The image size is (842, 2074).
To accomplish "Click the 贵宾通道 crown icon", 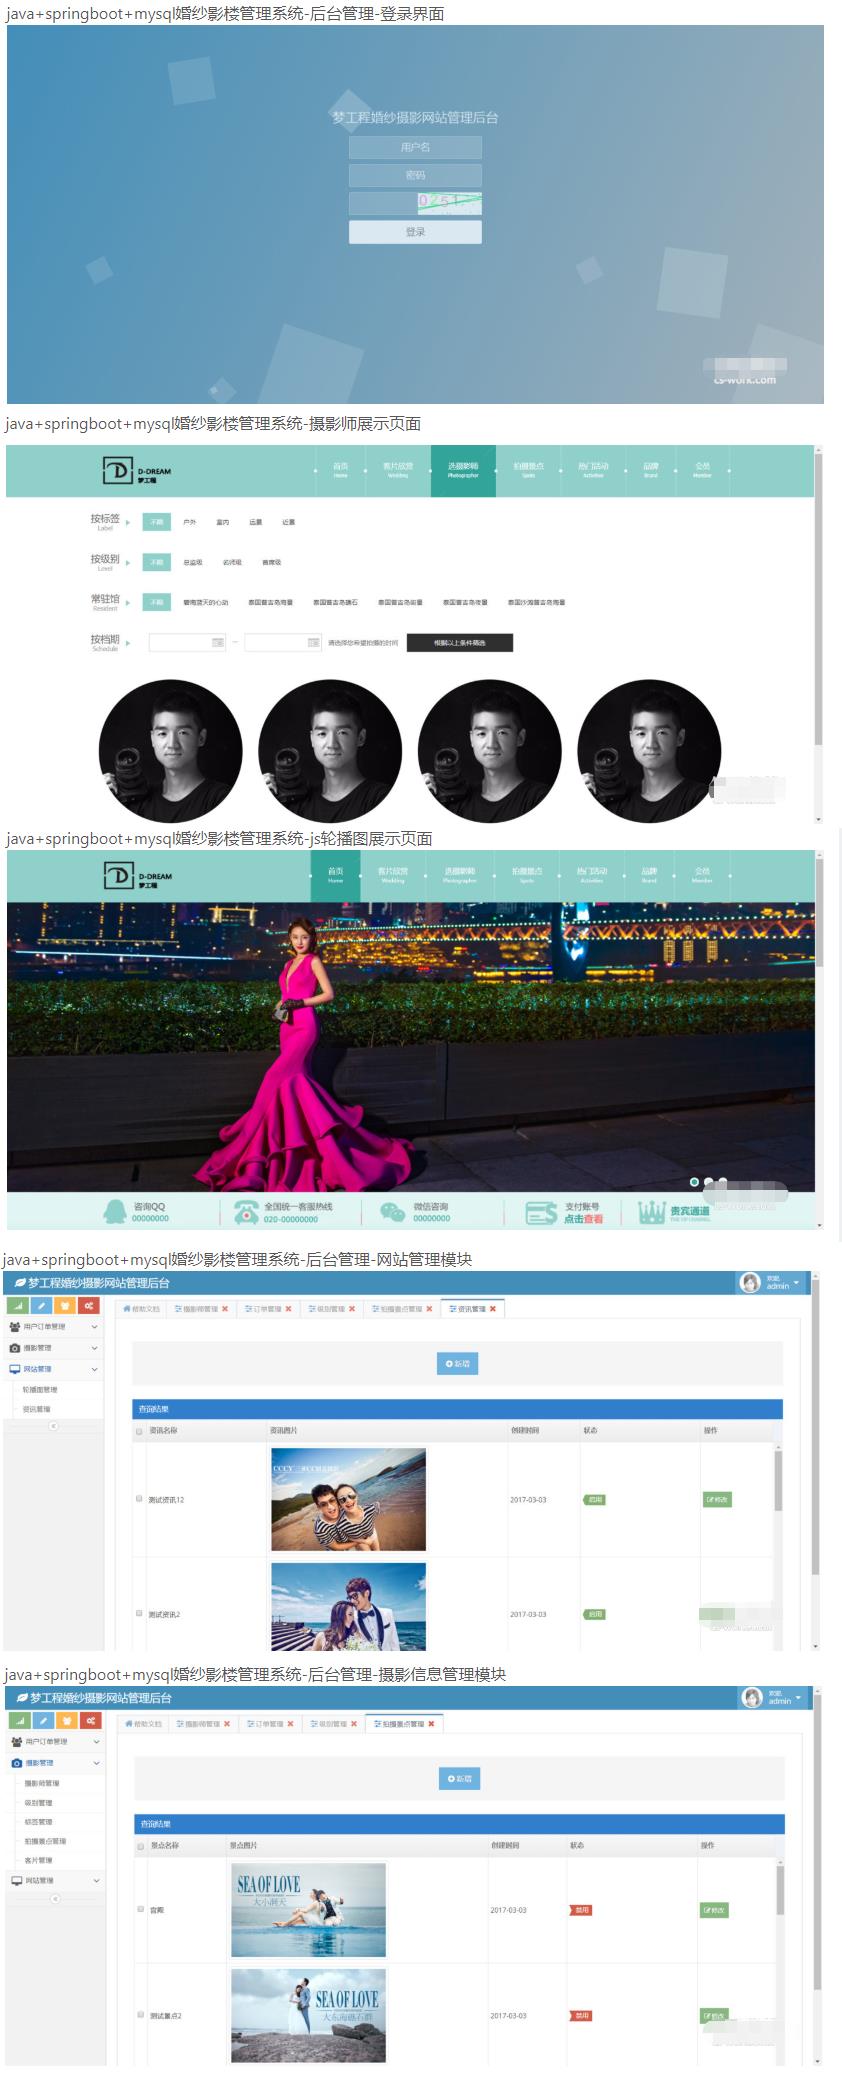I will tap(652, 1212).
